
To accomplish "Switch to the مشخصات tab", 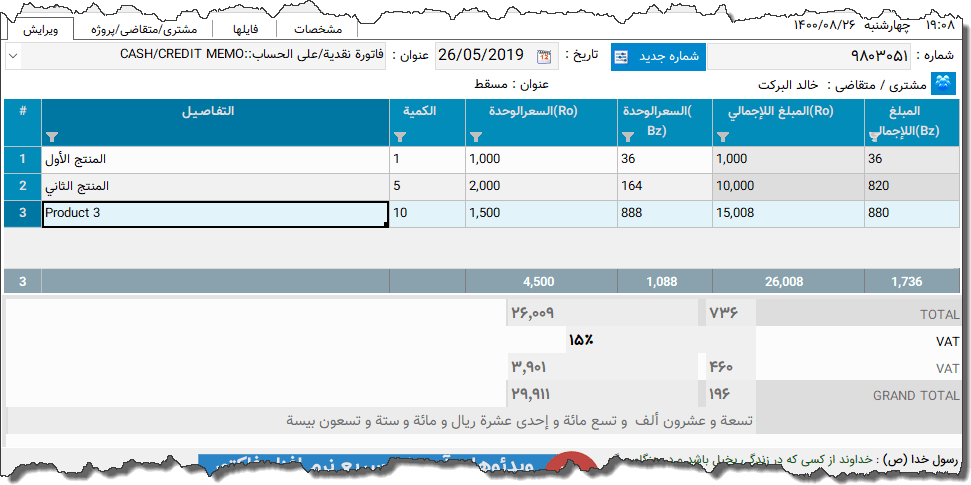I will pos(318,29).
